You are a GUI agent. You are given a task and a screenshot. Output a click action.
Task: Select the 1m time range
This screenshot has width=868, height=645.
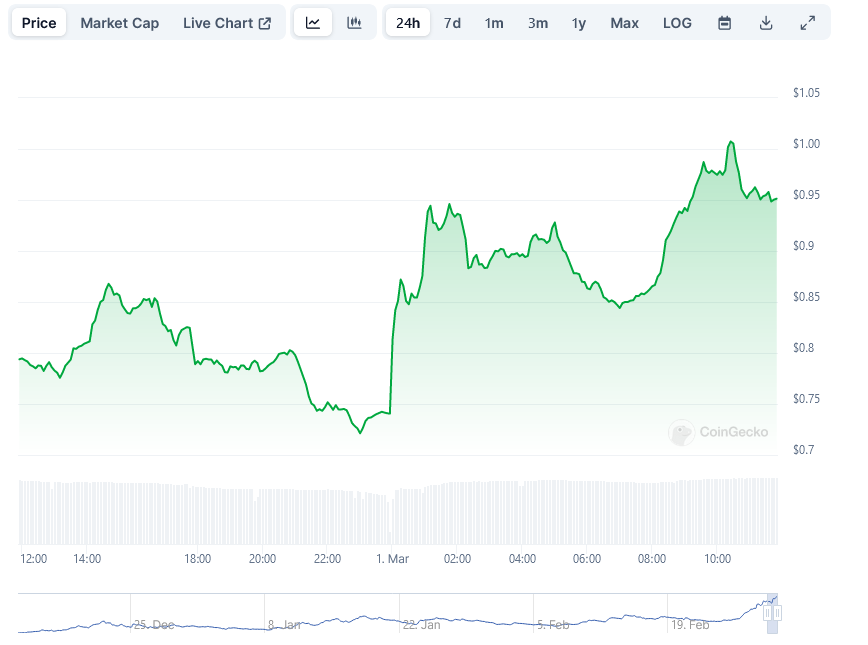click(494, 23)
